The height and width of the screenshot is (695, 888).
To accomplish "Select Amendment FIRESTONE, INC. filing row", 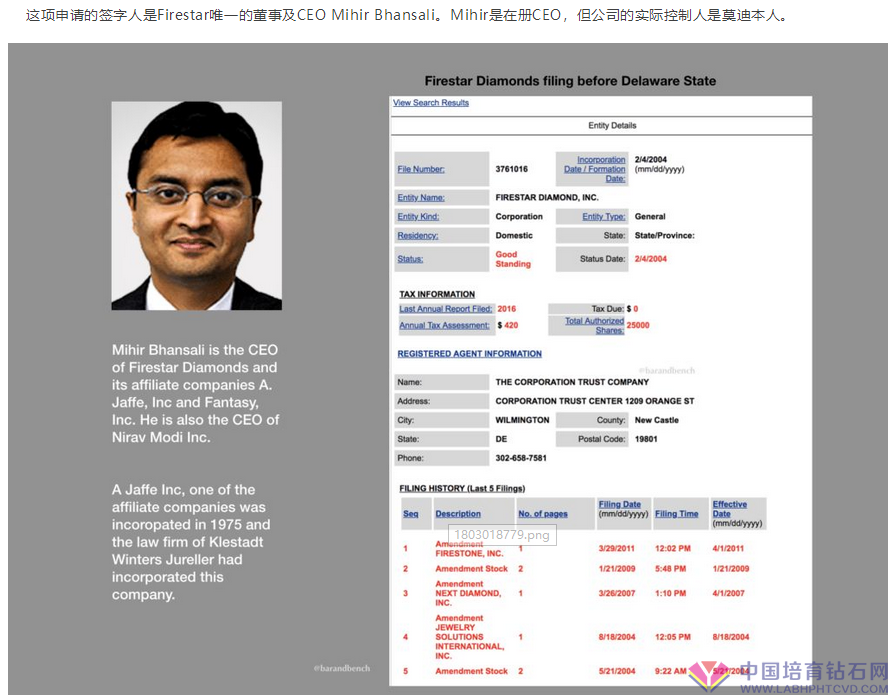I will point(582,548).
